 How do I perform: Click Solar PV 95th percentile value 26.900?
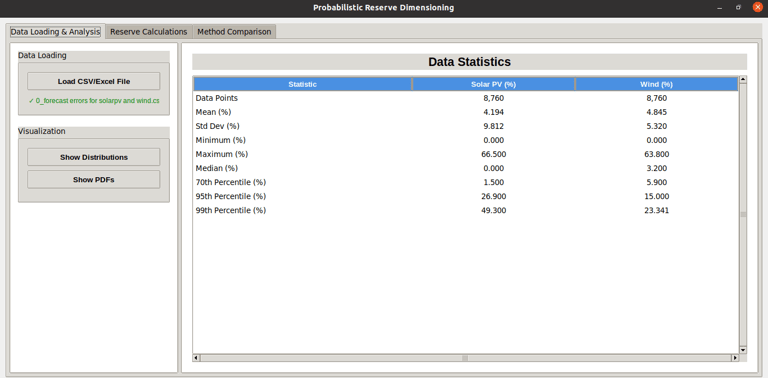click(493, 196)
